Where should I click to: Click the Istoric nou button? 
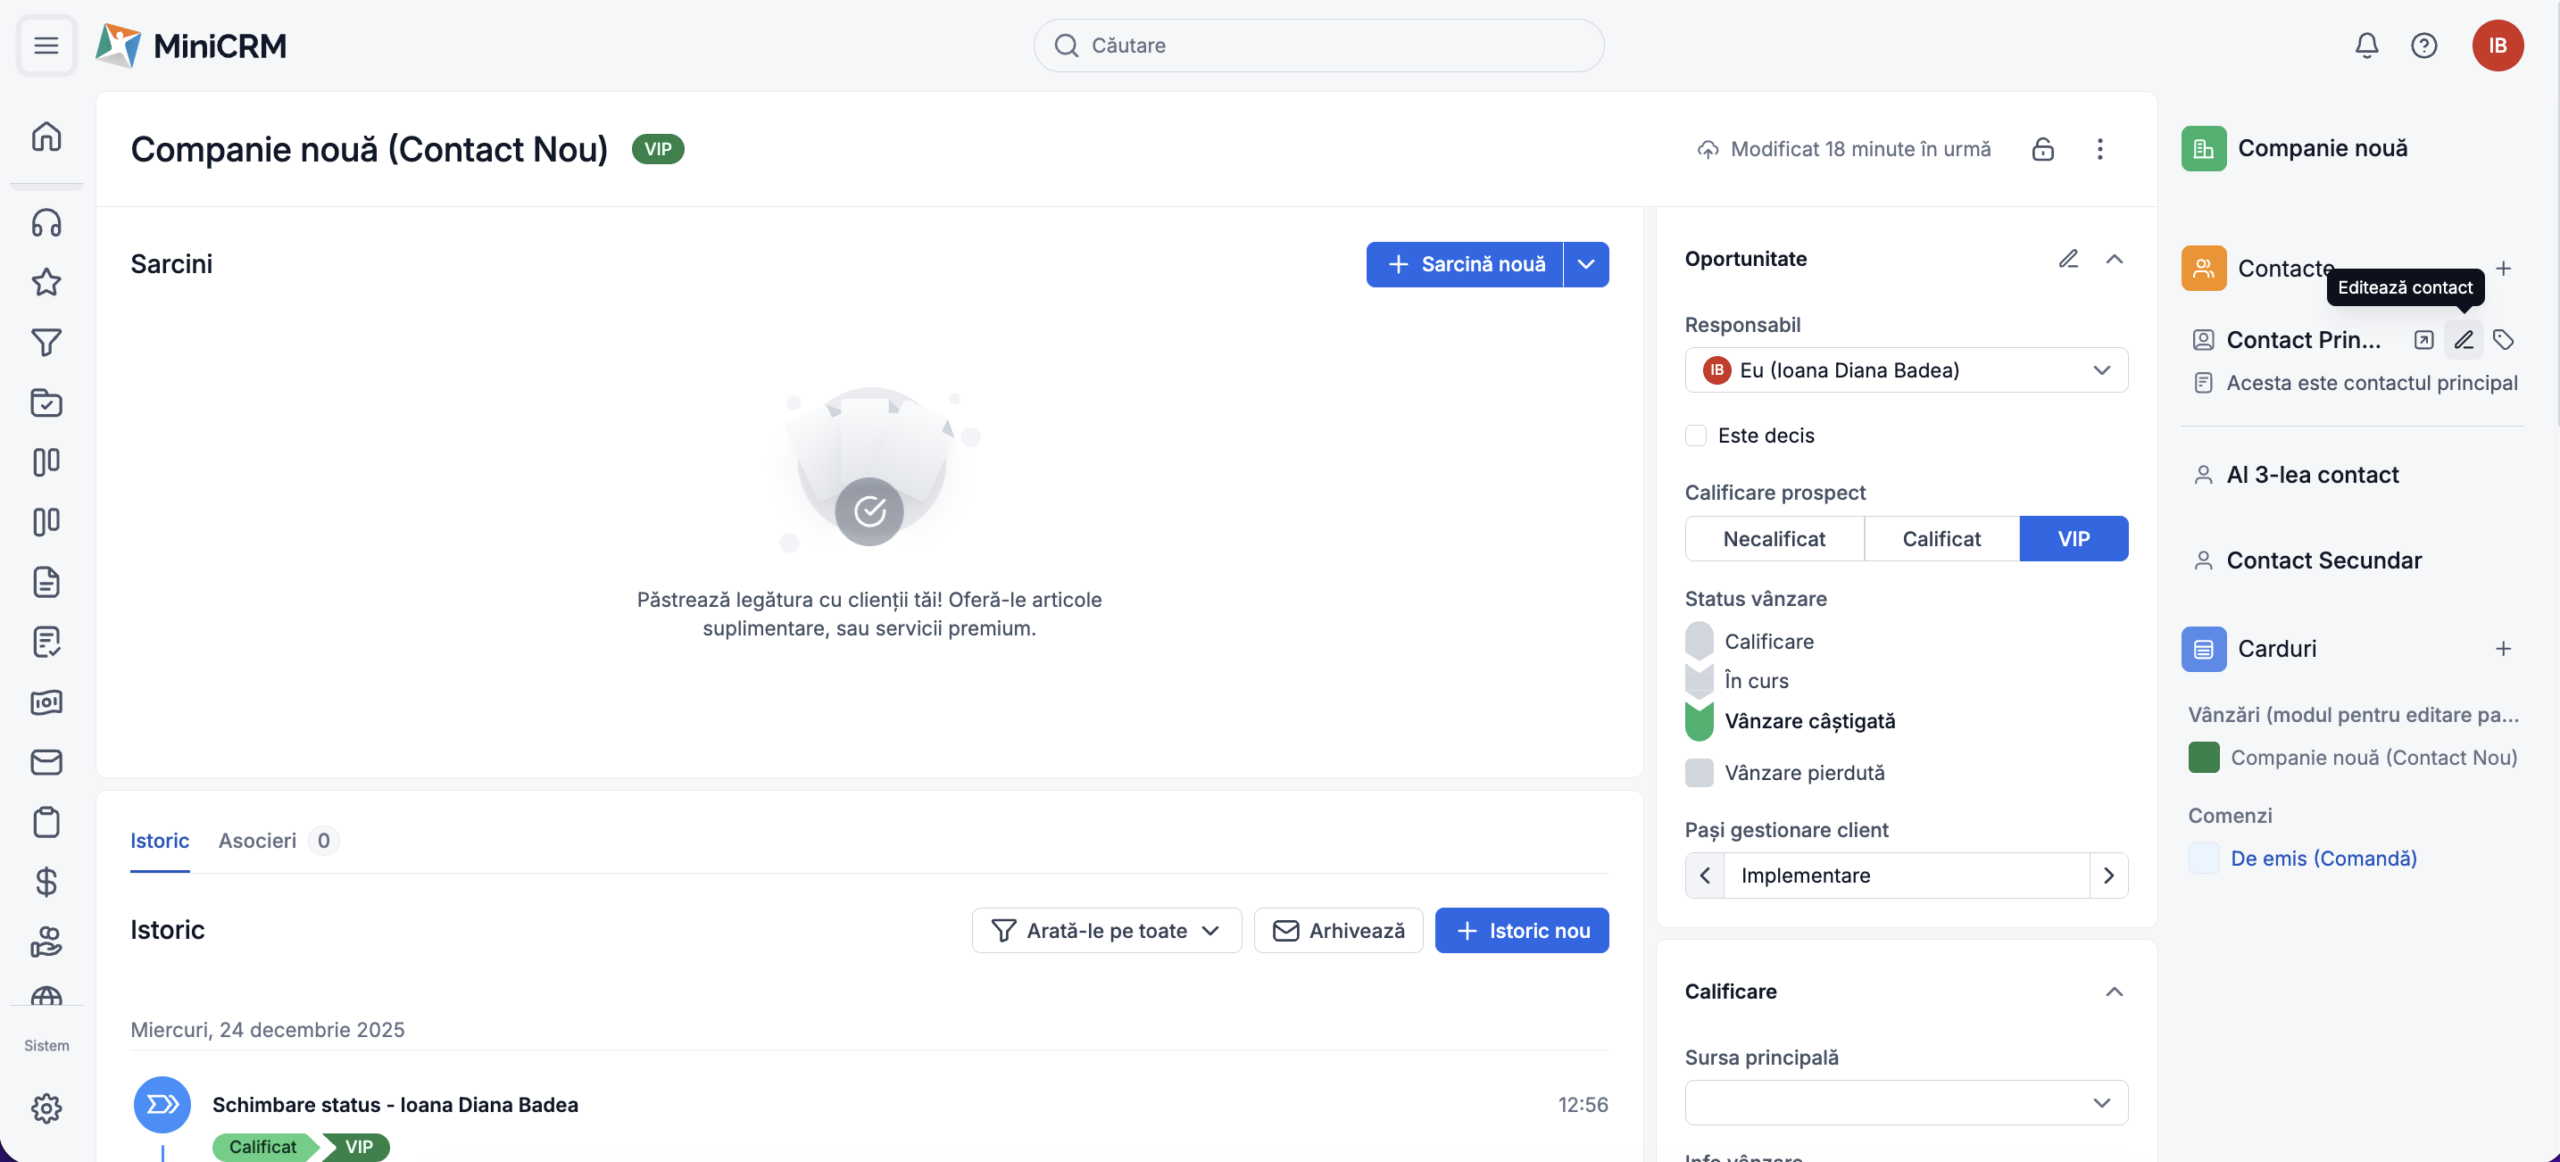(x=1521, y=930)
